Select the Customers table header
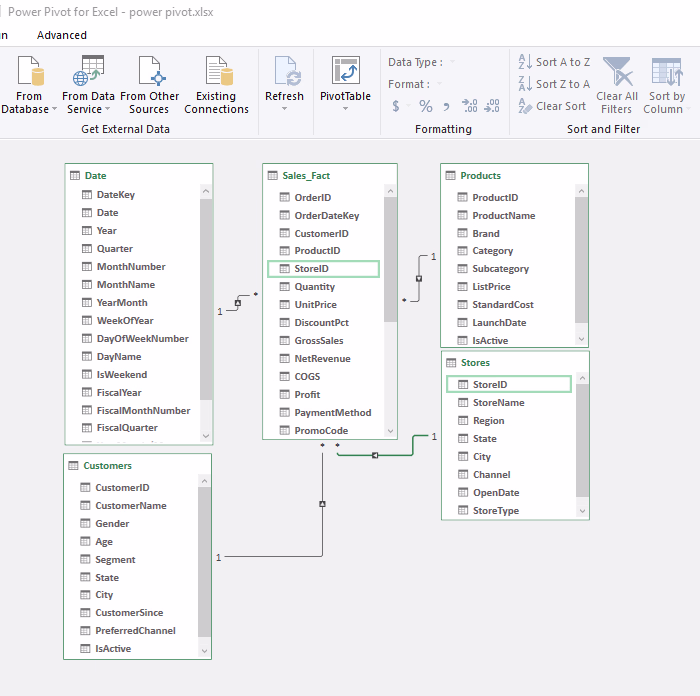The height and width of the screenshot is (696, 700). (x=137, y=466)
